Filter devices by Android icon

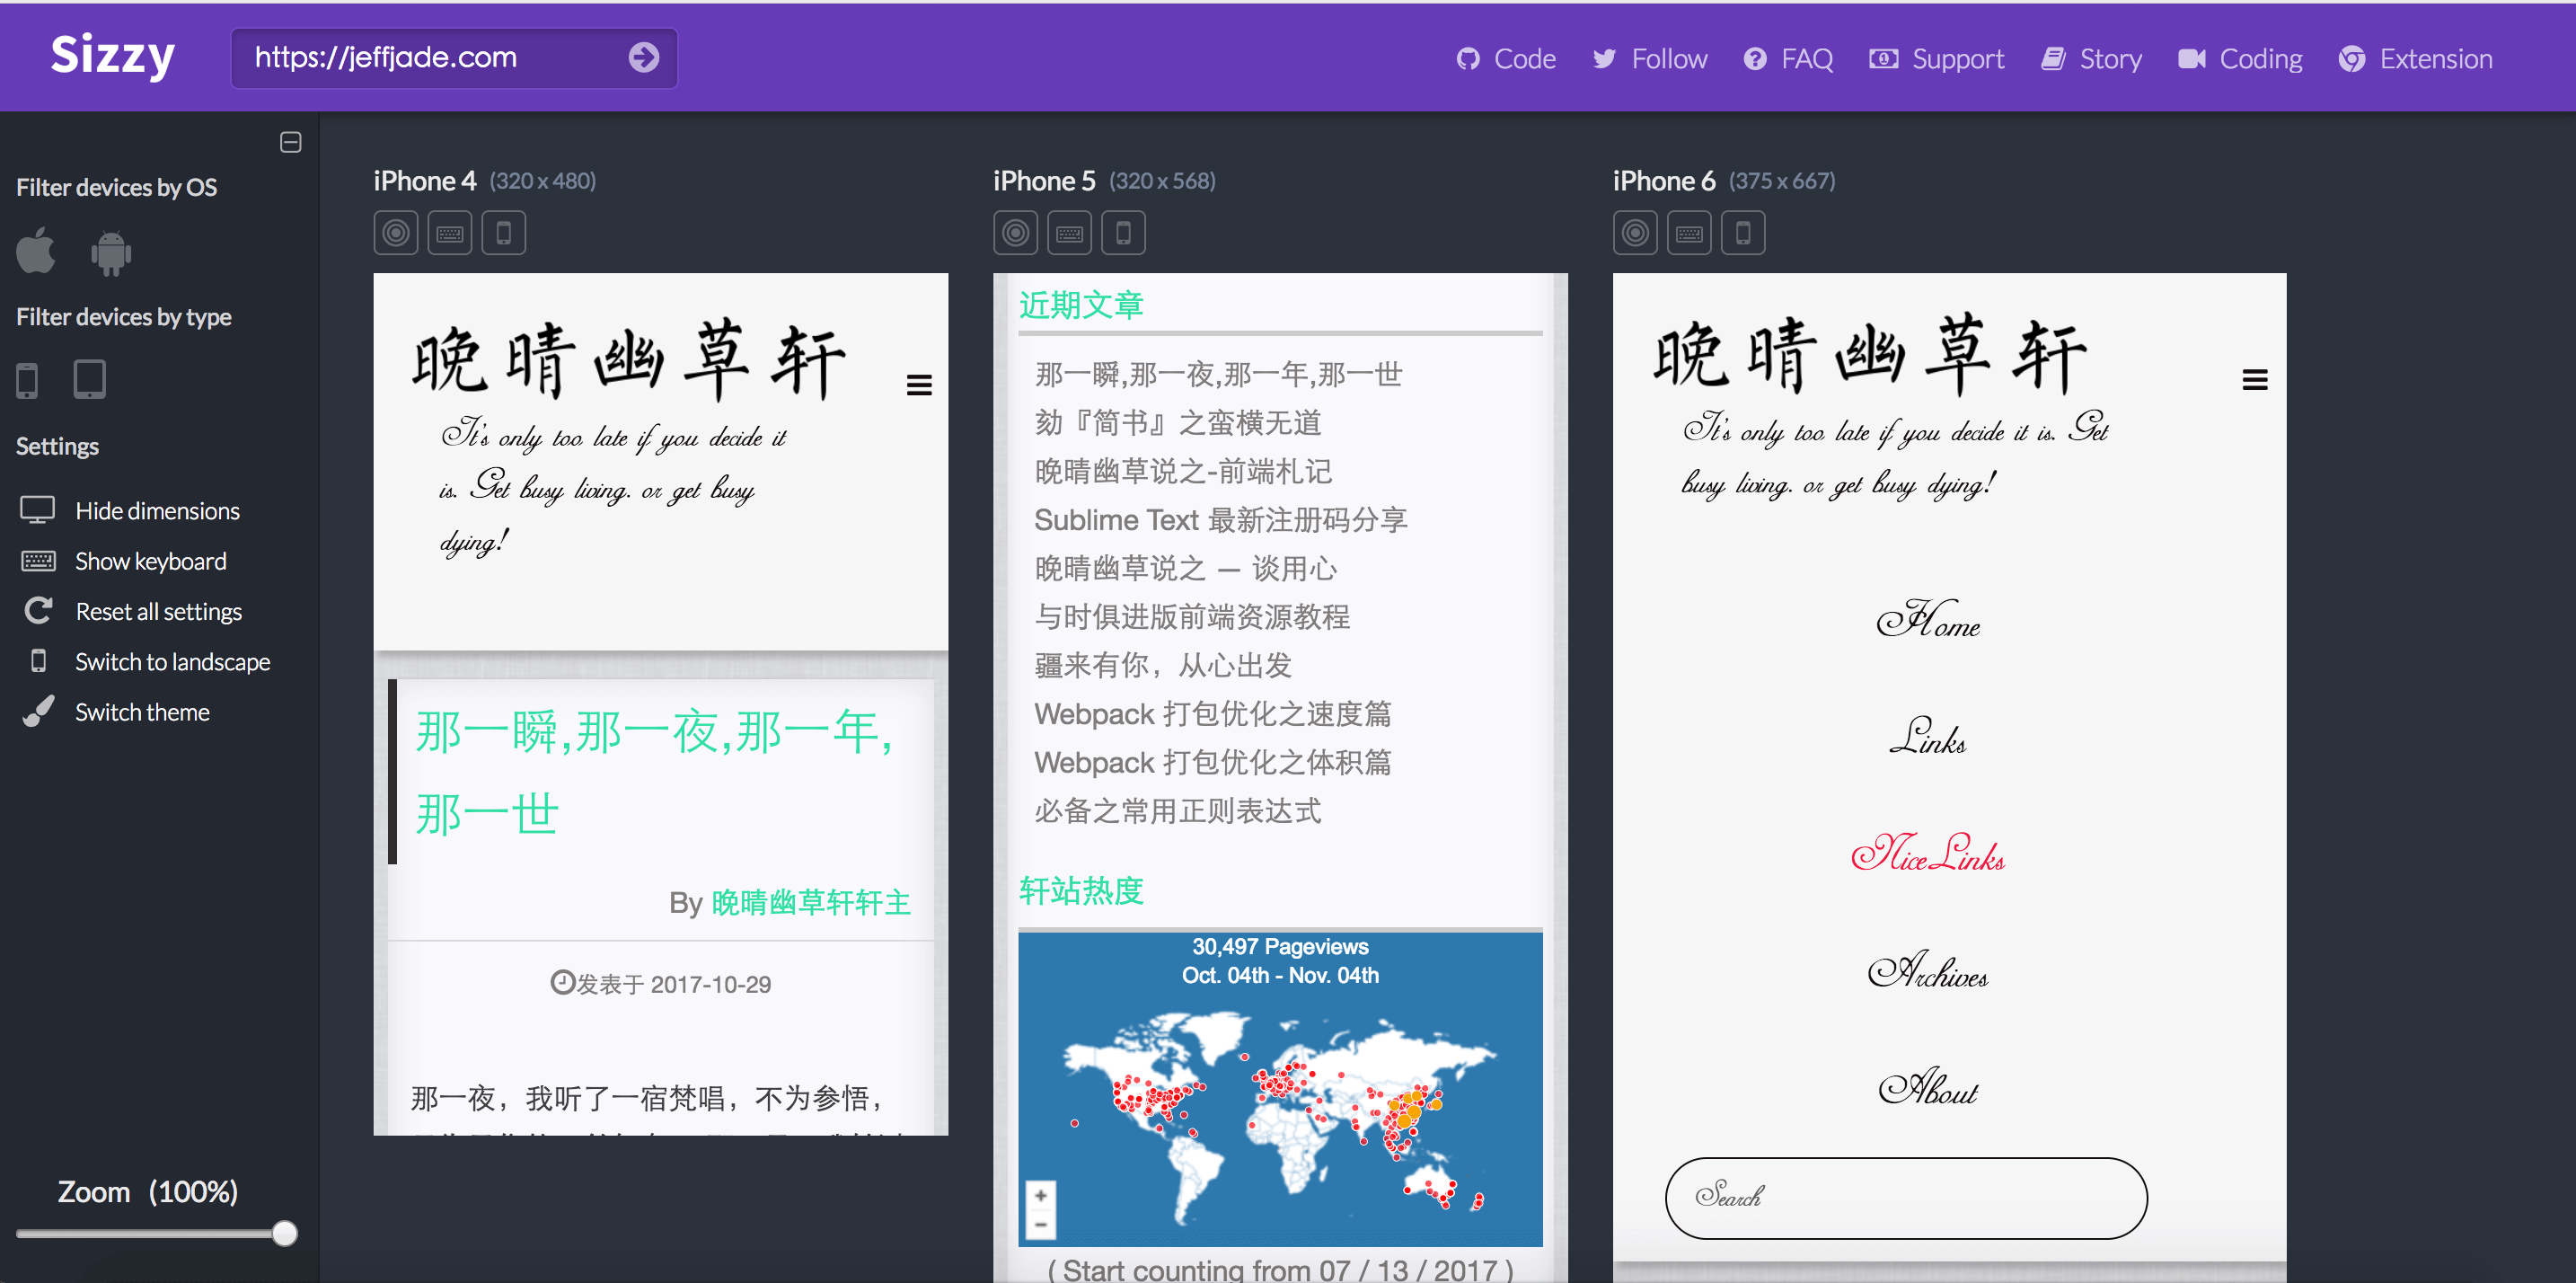[111, 253]
